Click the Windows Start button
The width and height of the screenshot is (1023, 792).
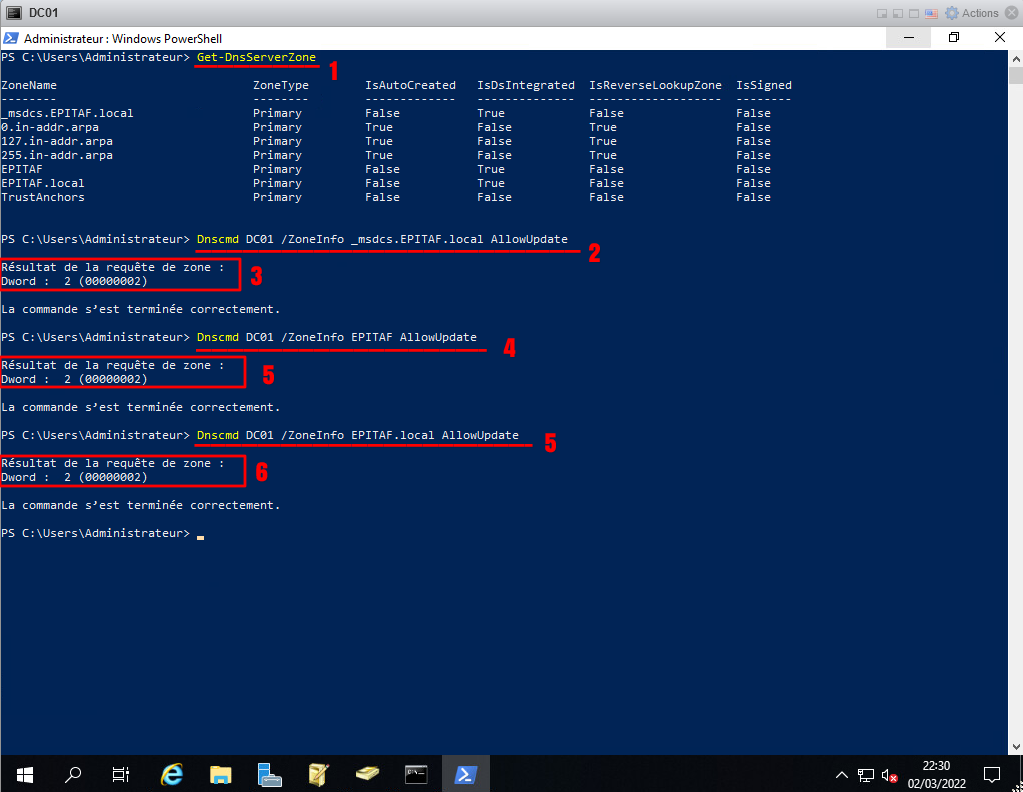(24, 774)
